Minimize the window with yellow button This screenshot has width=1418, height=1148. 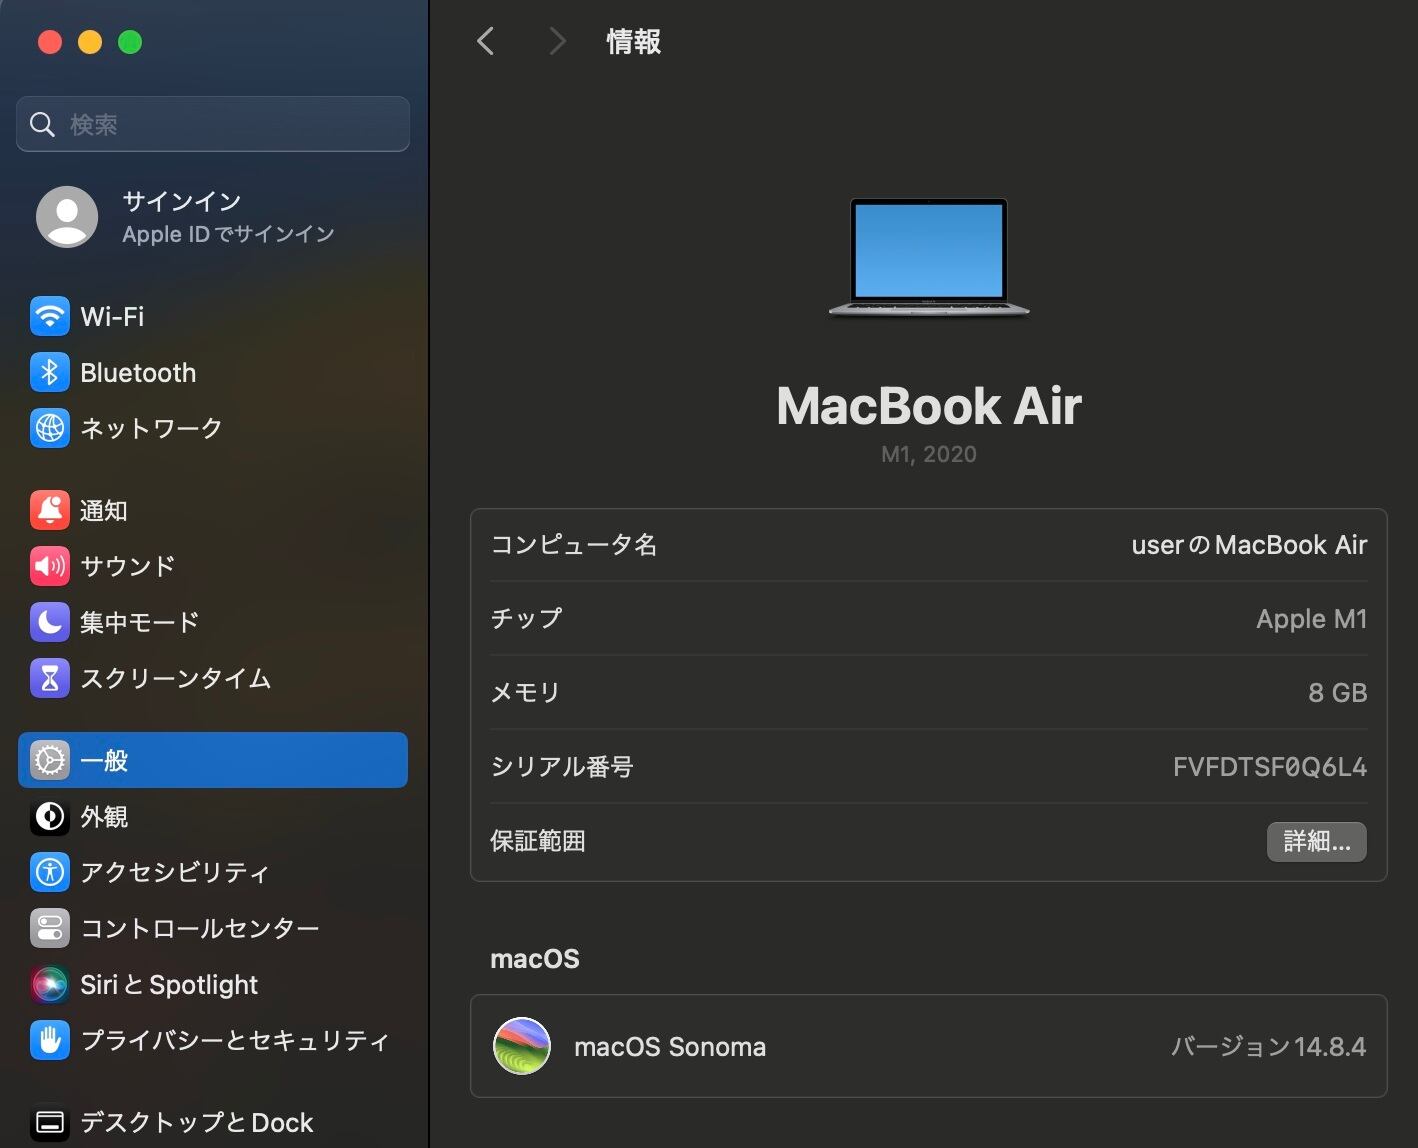tap(90, 42)
